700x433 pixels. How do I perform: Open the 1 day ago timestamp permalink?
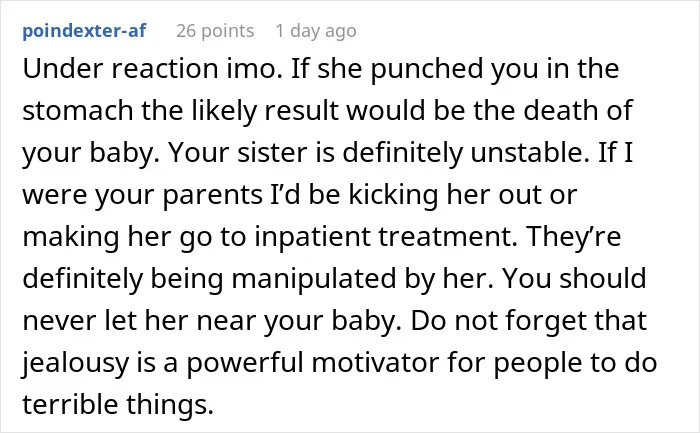pyautogui.click(x=316, y=31)
